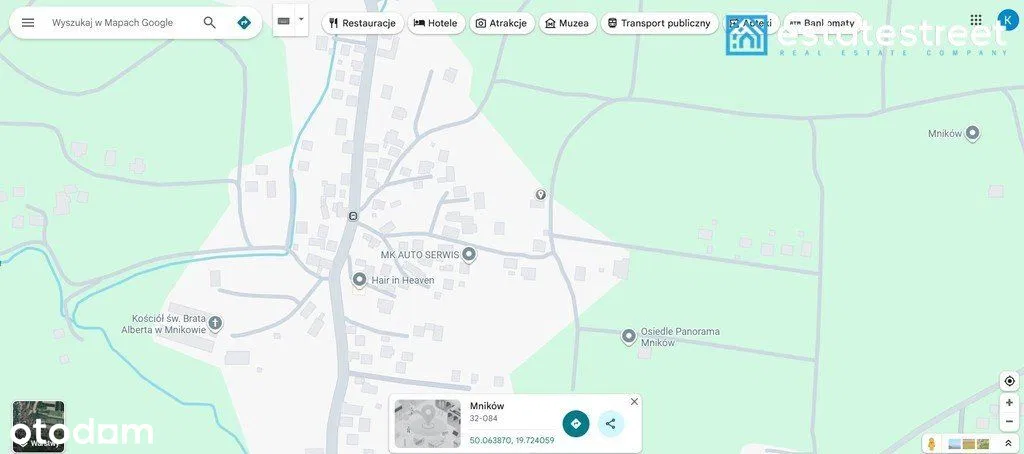Click the share icon in Mników card
Screen dimensions: 1024x454
tap(610, 424)
